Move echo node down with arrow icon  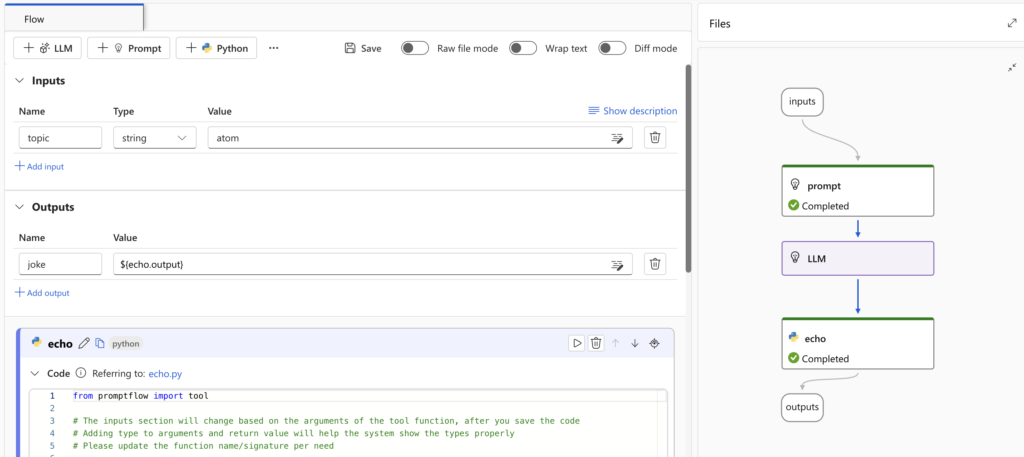tap(634, 343)
